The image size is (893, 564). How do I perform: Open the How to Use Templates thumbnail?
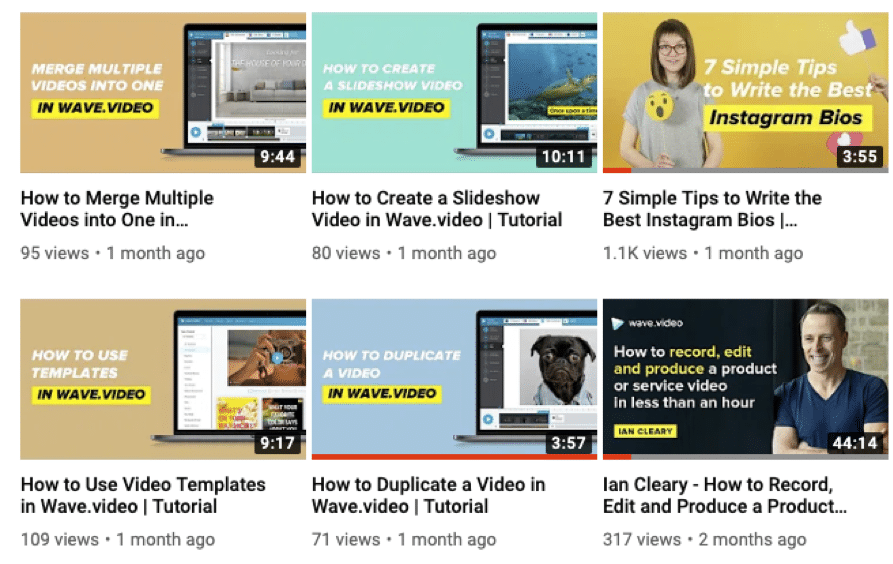pos(163,379)
